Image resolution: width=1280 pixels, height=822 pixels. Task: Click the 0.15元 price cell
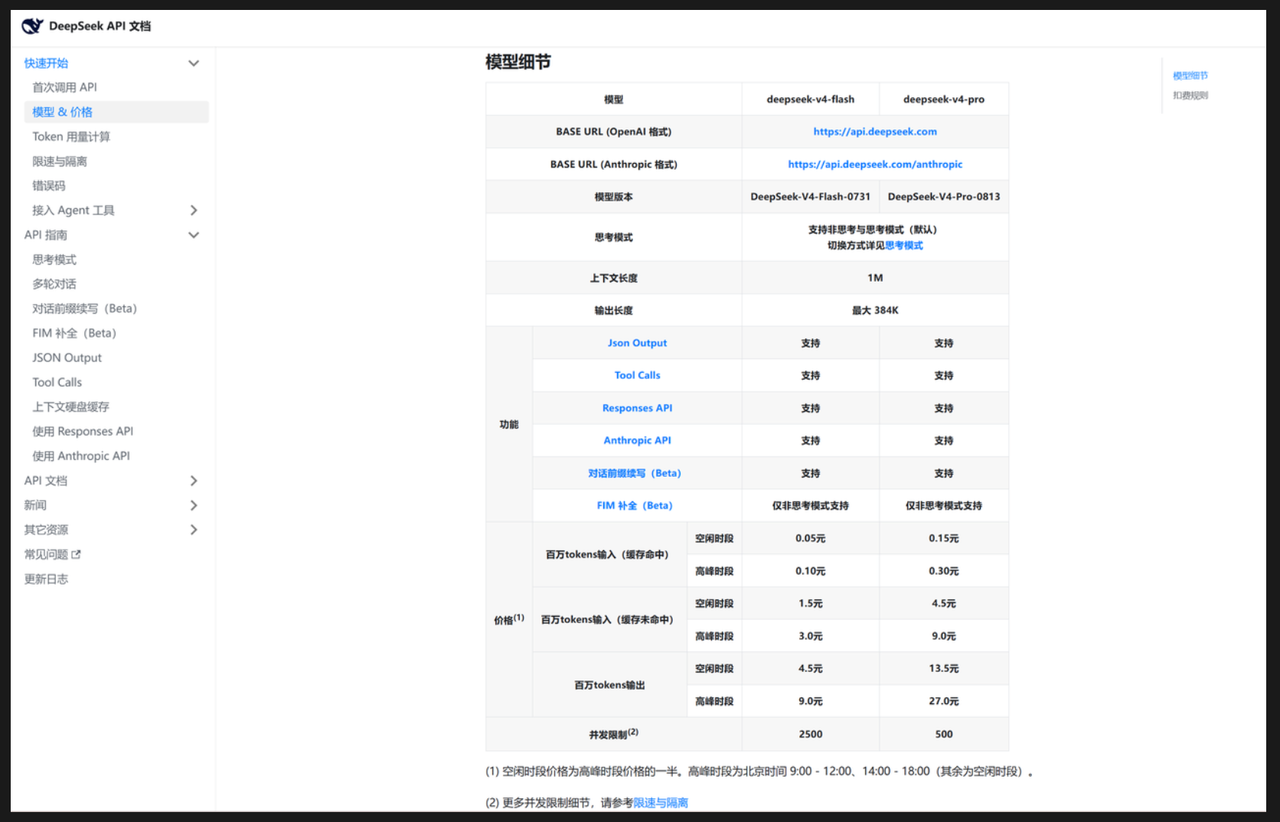(944, 538)
